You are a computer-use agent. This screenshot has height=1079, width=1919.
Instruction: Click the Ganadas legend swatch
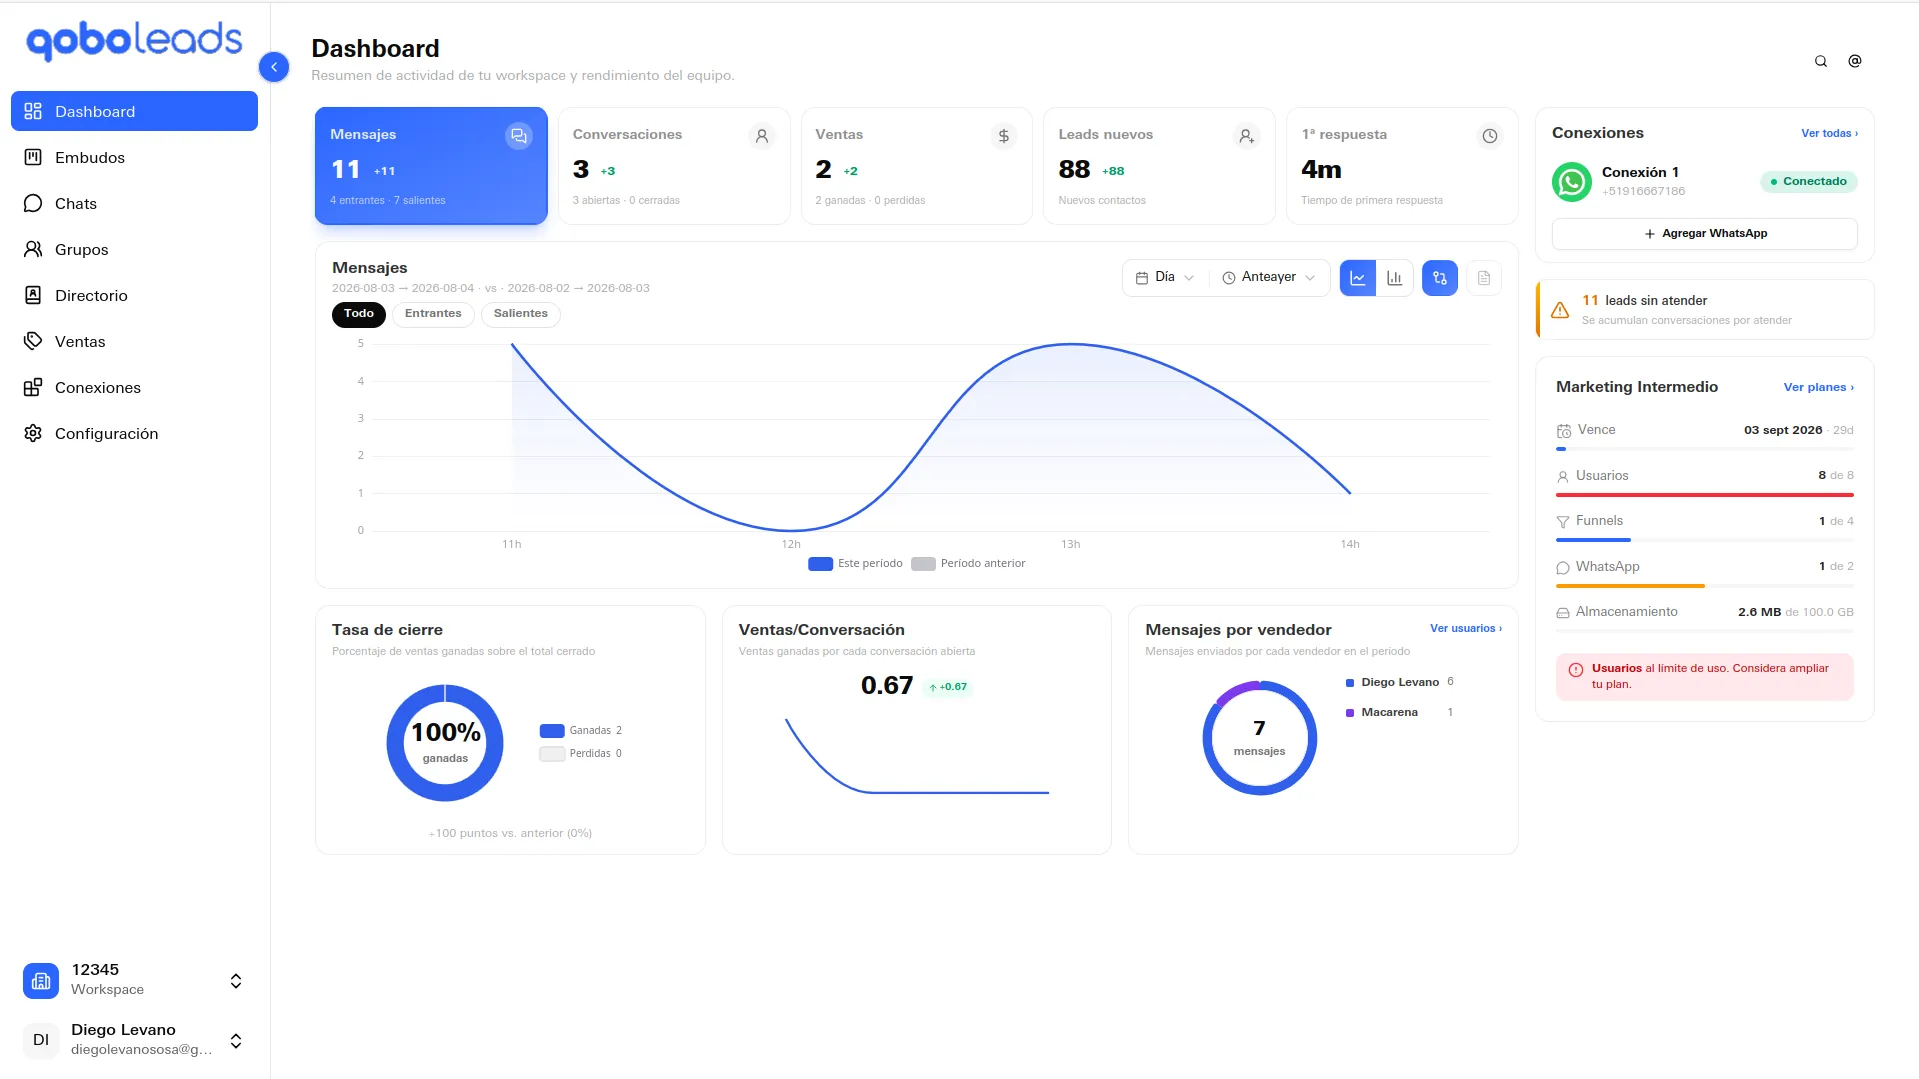(x=552, y=731)
